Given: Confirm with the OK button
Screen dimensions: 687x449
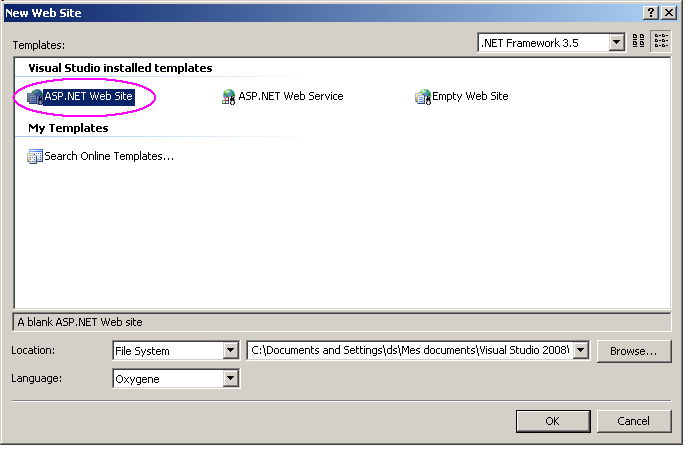Looking at the screenshot, I should 552,421.
